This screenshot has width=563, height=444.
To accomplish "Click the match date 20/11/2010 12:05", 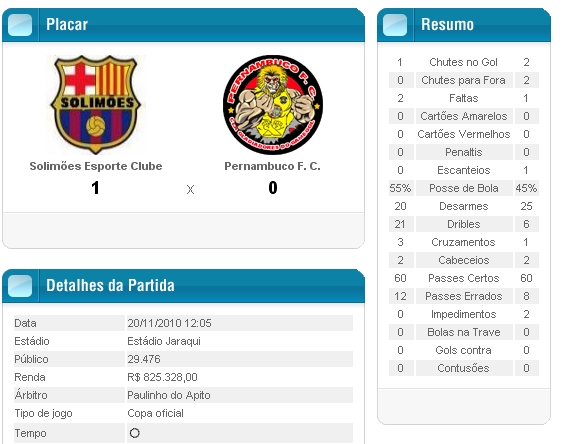I will pos(169,323).
